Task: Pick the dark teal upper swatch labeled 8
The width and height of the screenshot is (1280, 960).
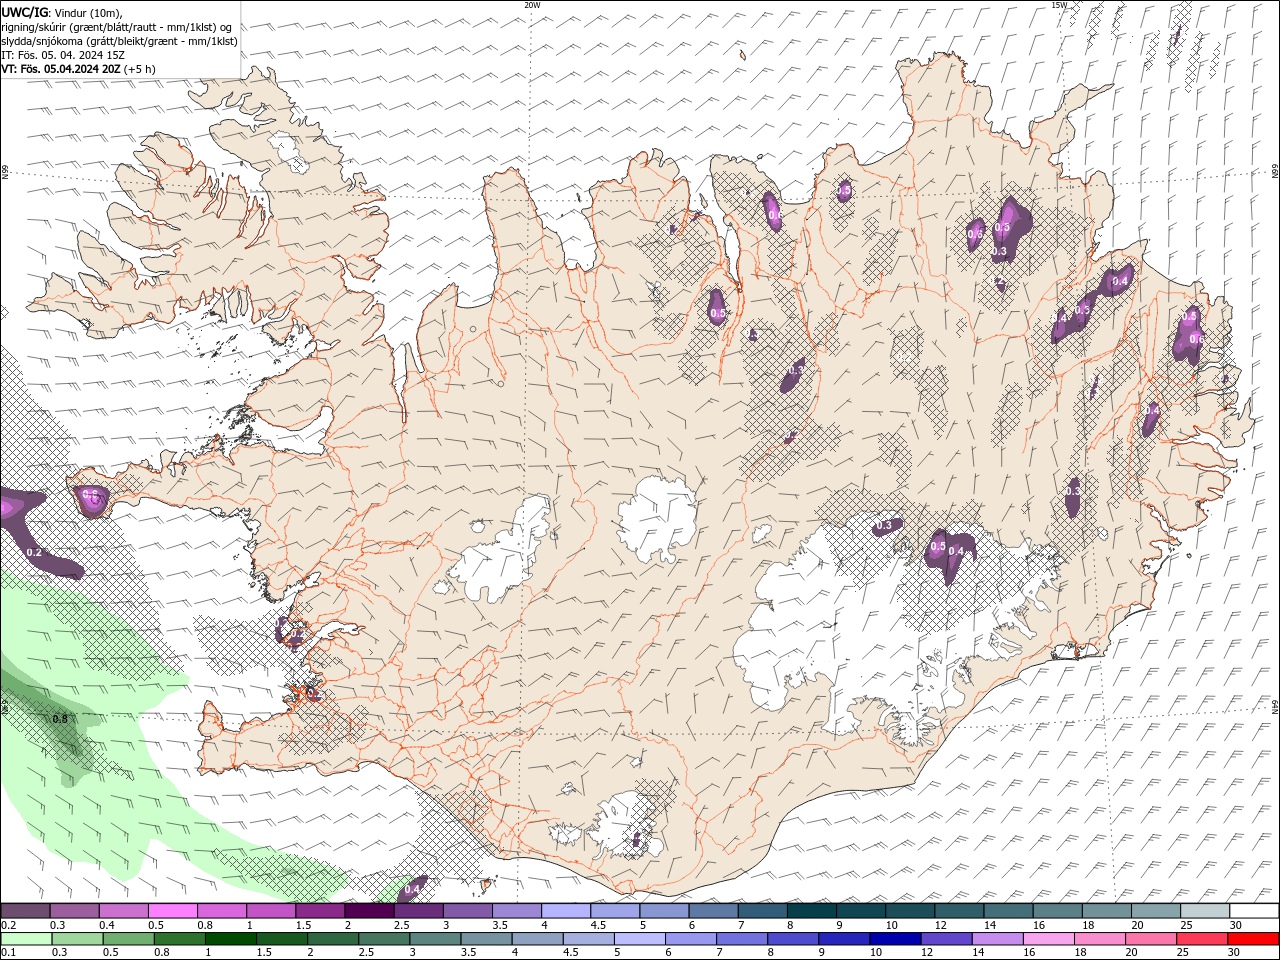Action: pos(811,911)
